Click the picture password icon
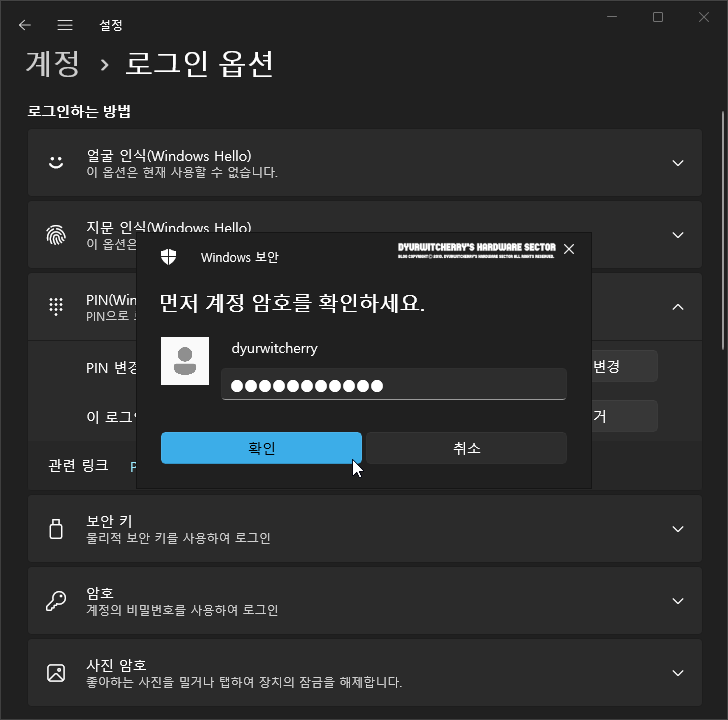728x720 pixels. tap(56, 673)
